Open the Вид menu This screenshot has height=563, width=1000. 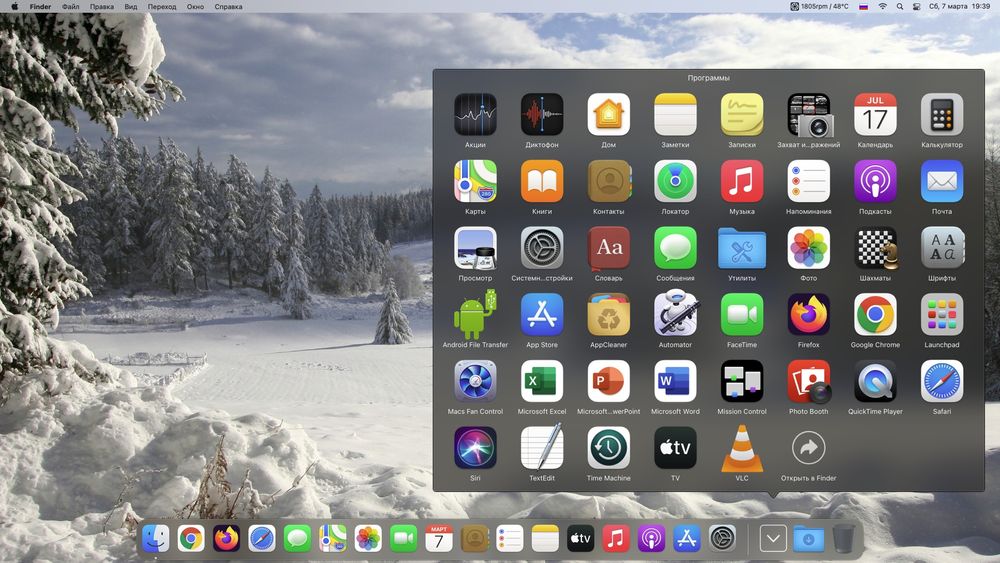coord(131,6)
